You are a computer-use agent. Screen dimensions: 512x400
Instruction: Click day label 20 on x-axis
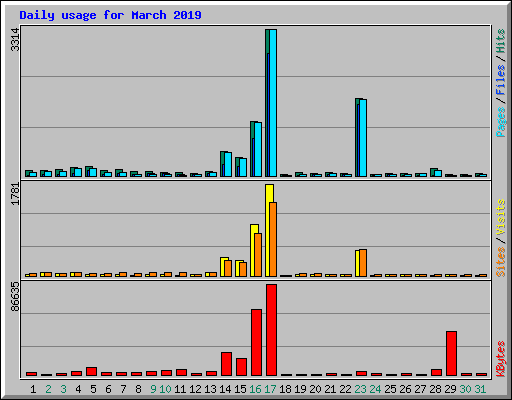point(315,389)
